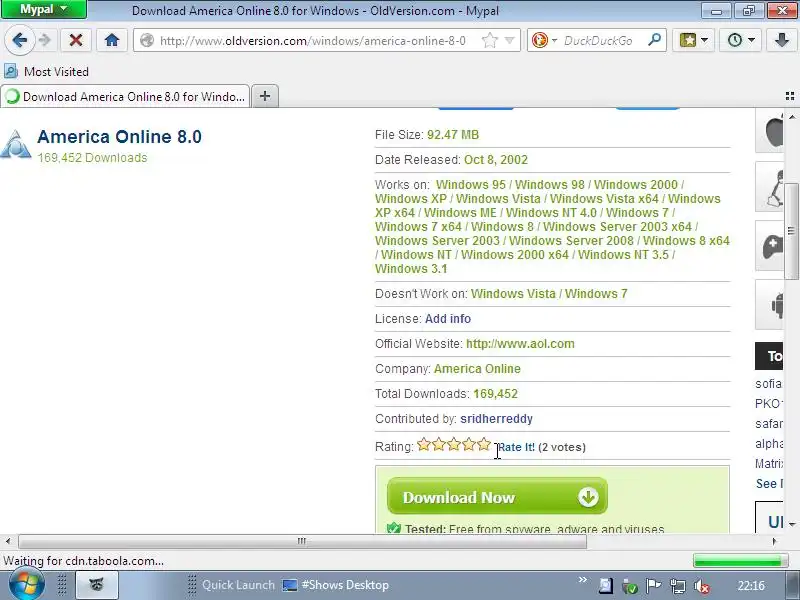Viewport: 800px width, 600px height.
Task: Click the scroll up arrow
Action: coord(791,117)
